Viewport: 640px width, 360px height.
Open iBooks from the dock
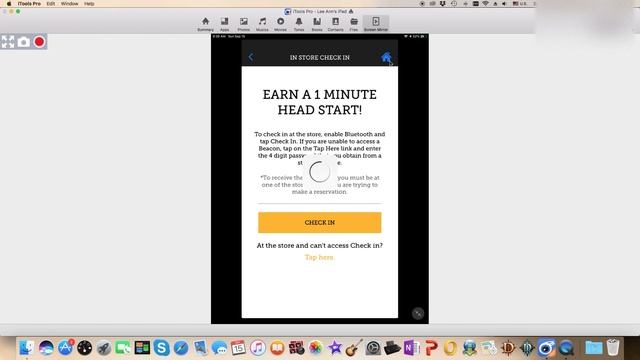tap(277, 348)
